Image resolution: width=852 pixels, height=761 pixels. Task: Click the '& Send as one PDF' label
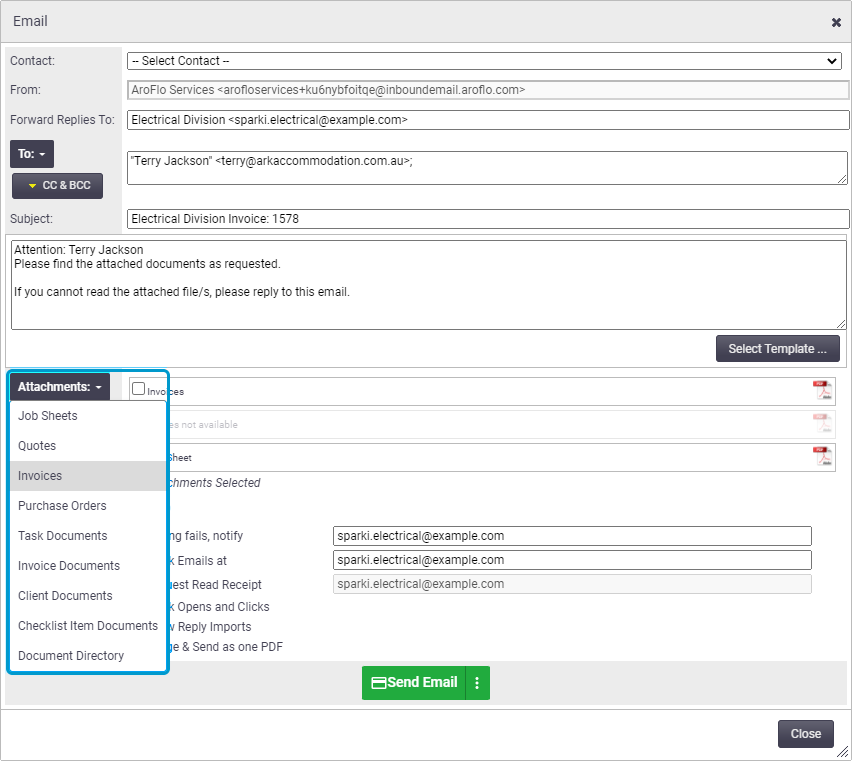tap(233, 647)
